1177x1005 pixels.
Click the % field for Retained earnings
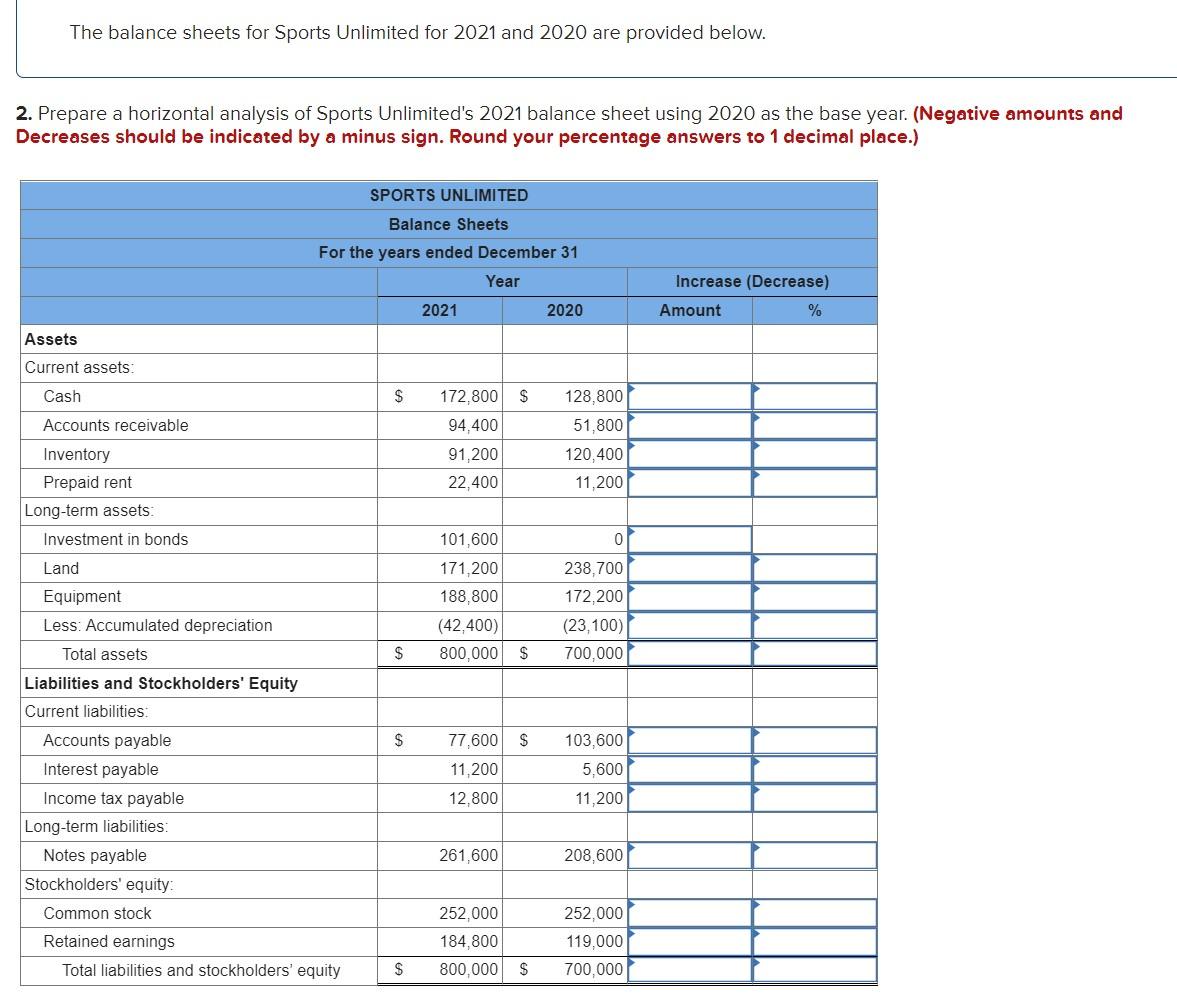[813, 941]
